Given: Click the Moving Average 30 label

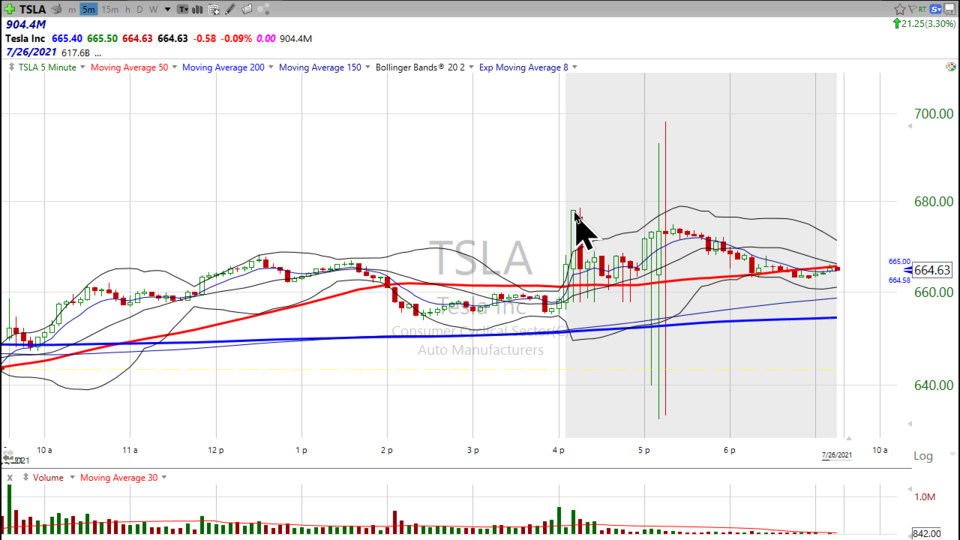Looking at the screenshot, I should (x=119, y=478).
